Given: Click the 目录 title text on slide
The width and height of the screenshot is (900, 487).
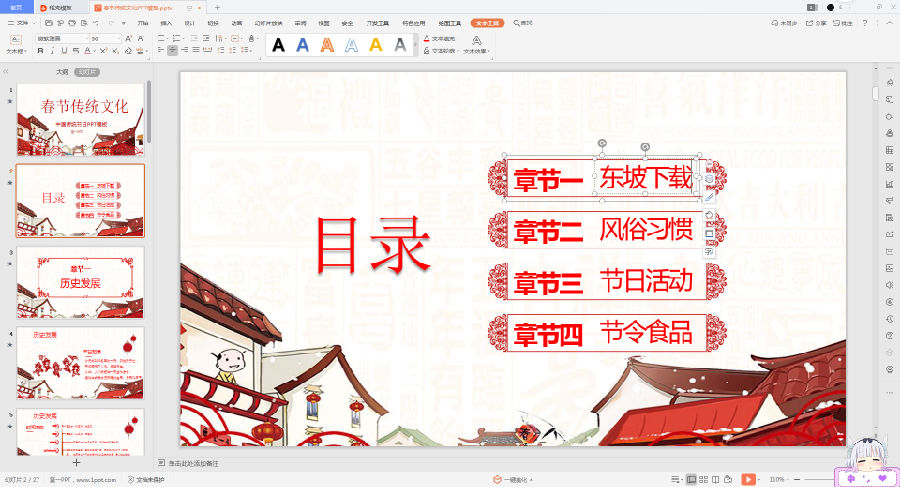Looking at the screenshot, I should click(373, 245).
